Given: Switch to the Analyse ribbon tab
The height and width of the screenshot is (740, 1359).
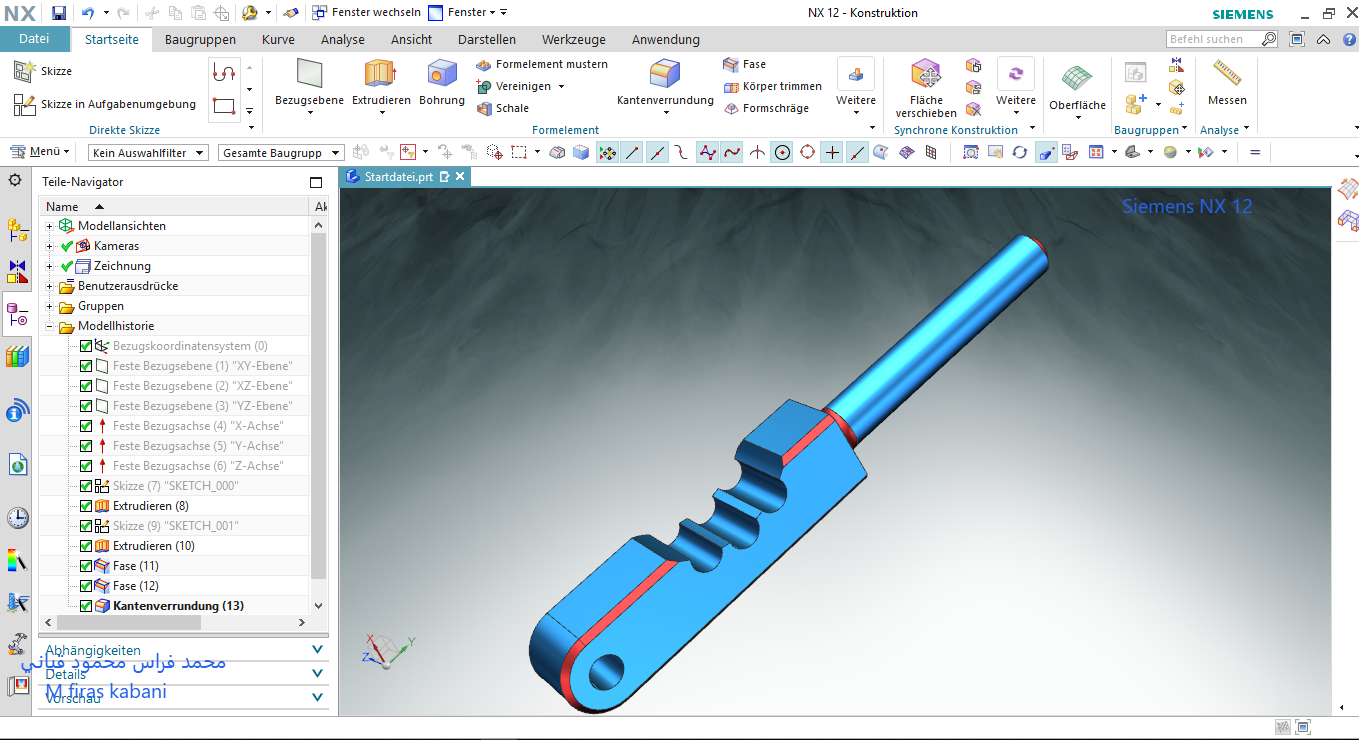Looking at the screenshot, I should (343, 40).
